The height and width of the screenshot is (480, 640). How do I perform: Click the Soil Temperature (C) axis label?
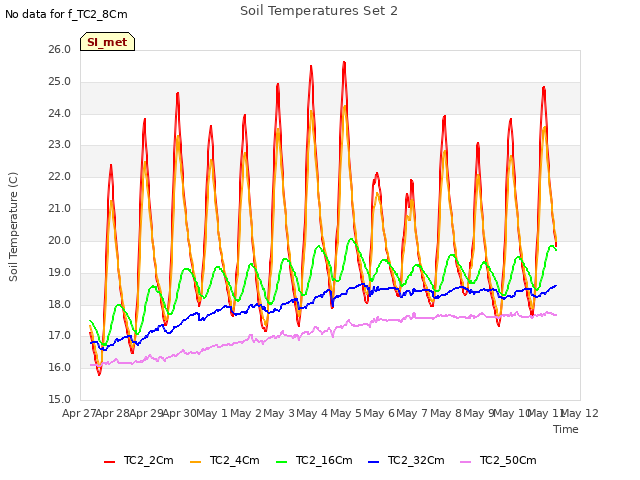tap(13, 227)
